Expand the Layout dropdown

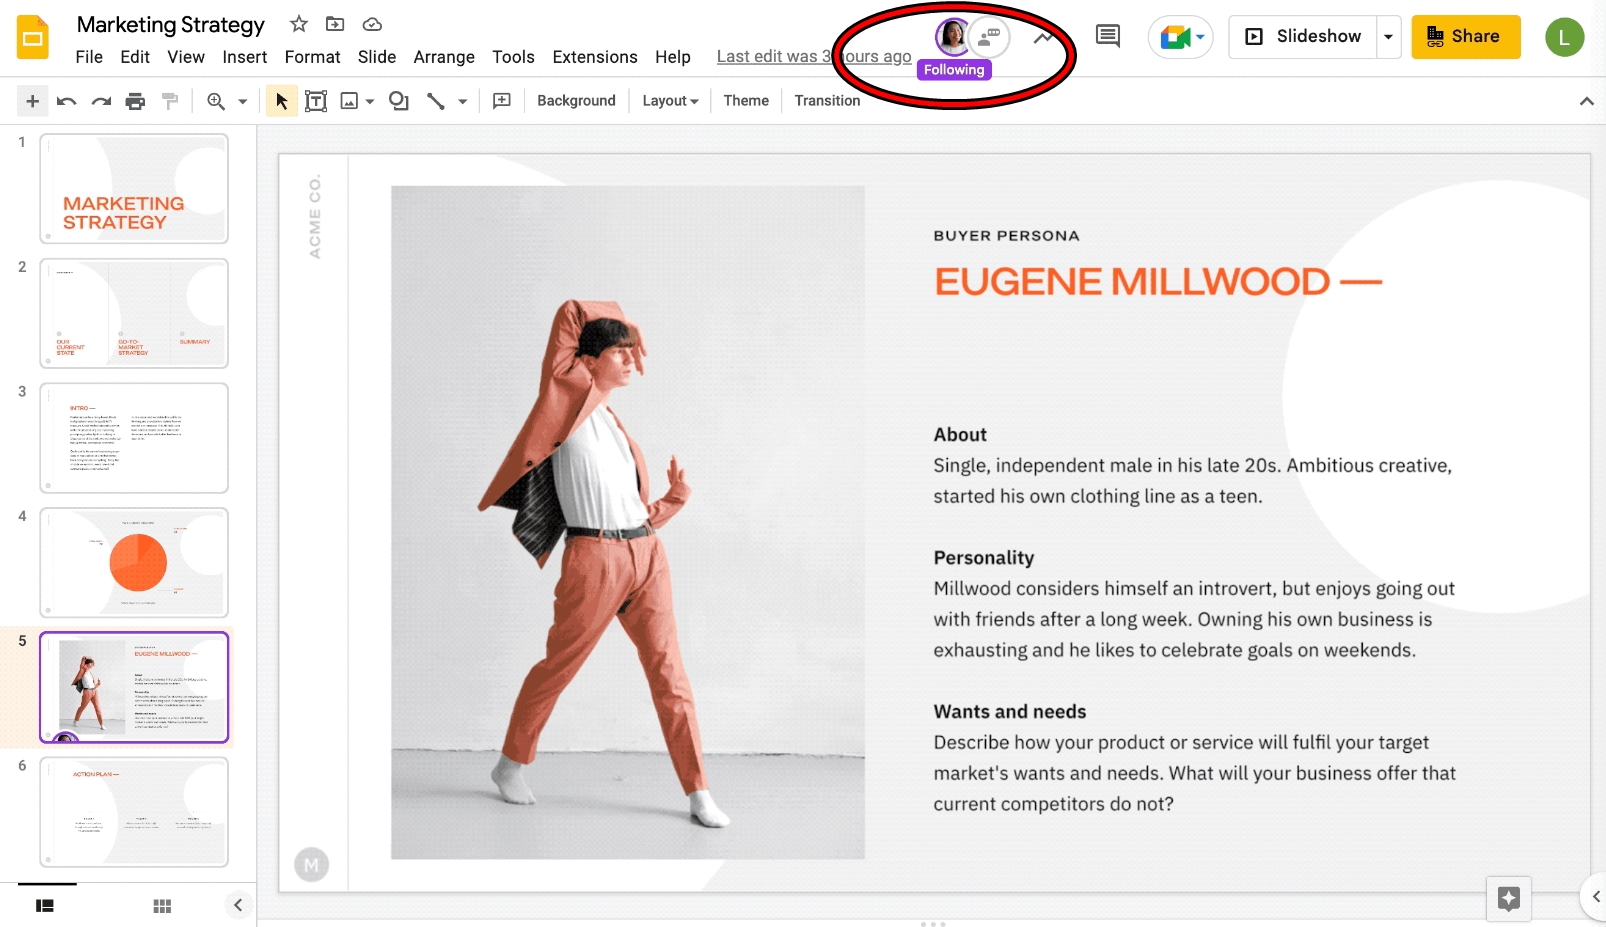669,100
